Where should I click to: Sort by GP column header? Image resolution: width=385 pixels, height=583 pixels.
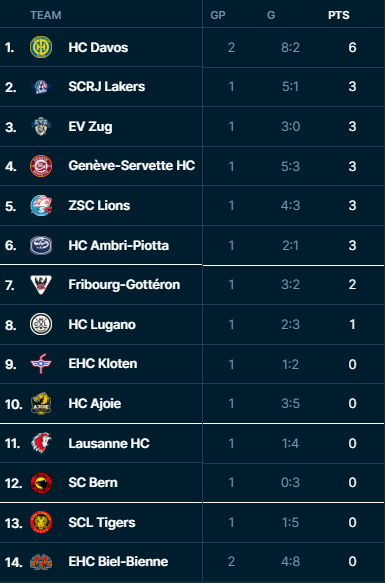[x=218, y=15]
